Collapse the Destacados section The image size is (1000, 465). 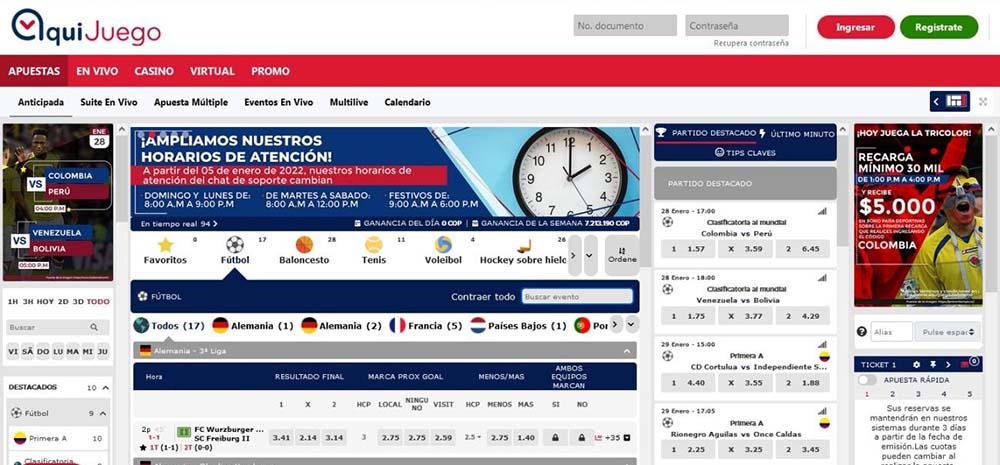(x=106, y=387)
